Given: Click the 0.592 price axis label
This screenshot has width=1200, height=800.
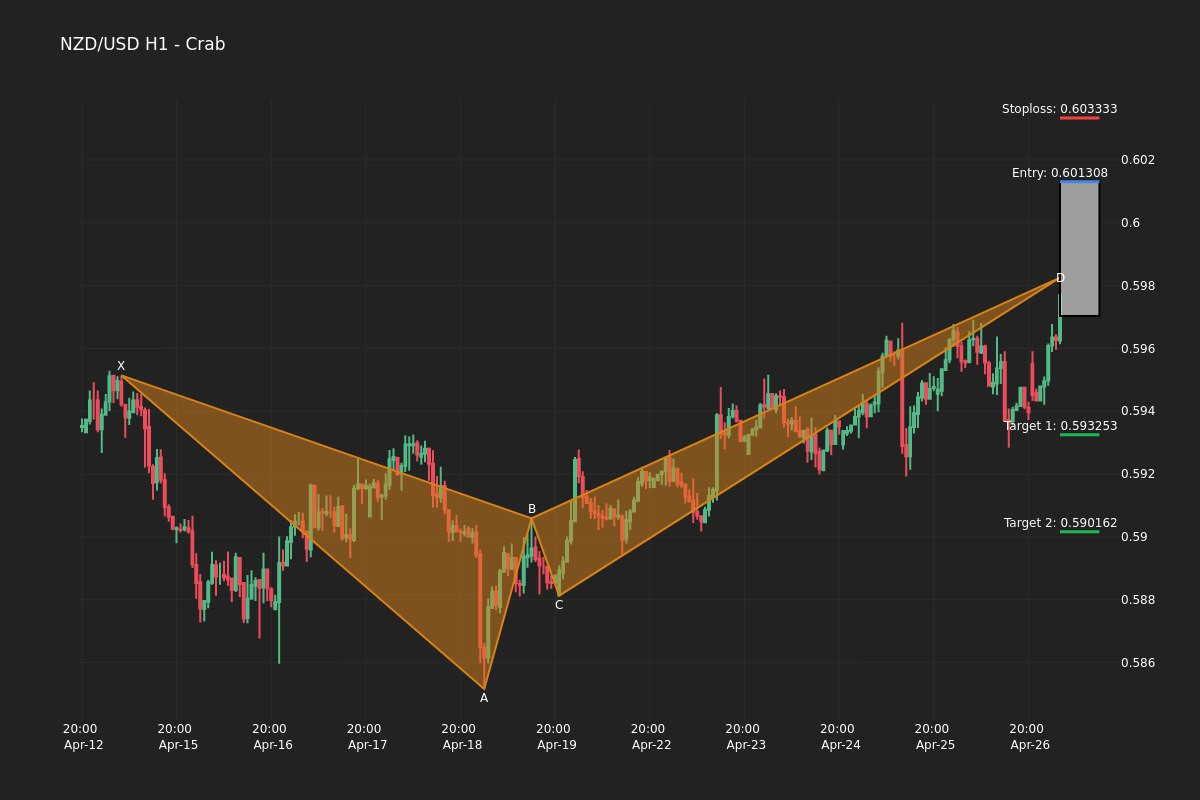Looking at the screenshot, I should (1137, 474).
